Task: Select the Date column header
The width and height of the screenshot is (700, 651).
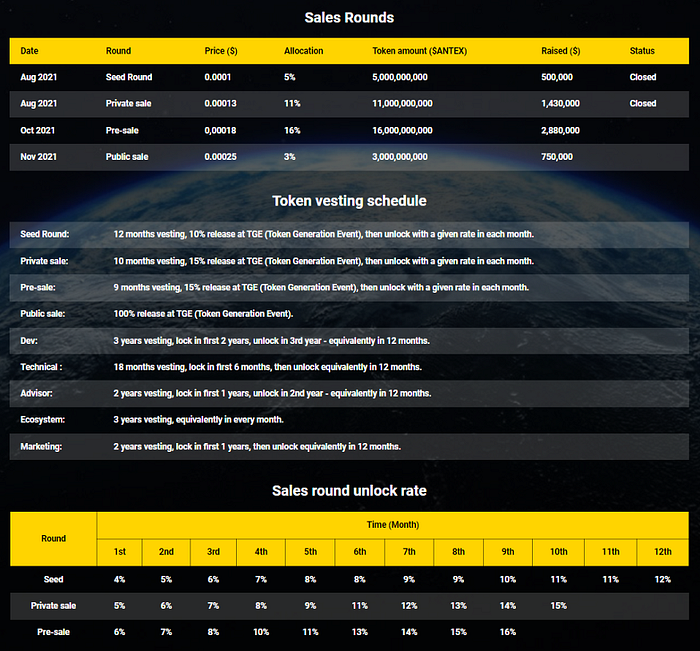Action: [x=29, y=51]
